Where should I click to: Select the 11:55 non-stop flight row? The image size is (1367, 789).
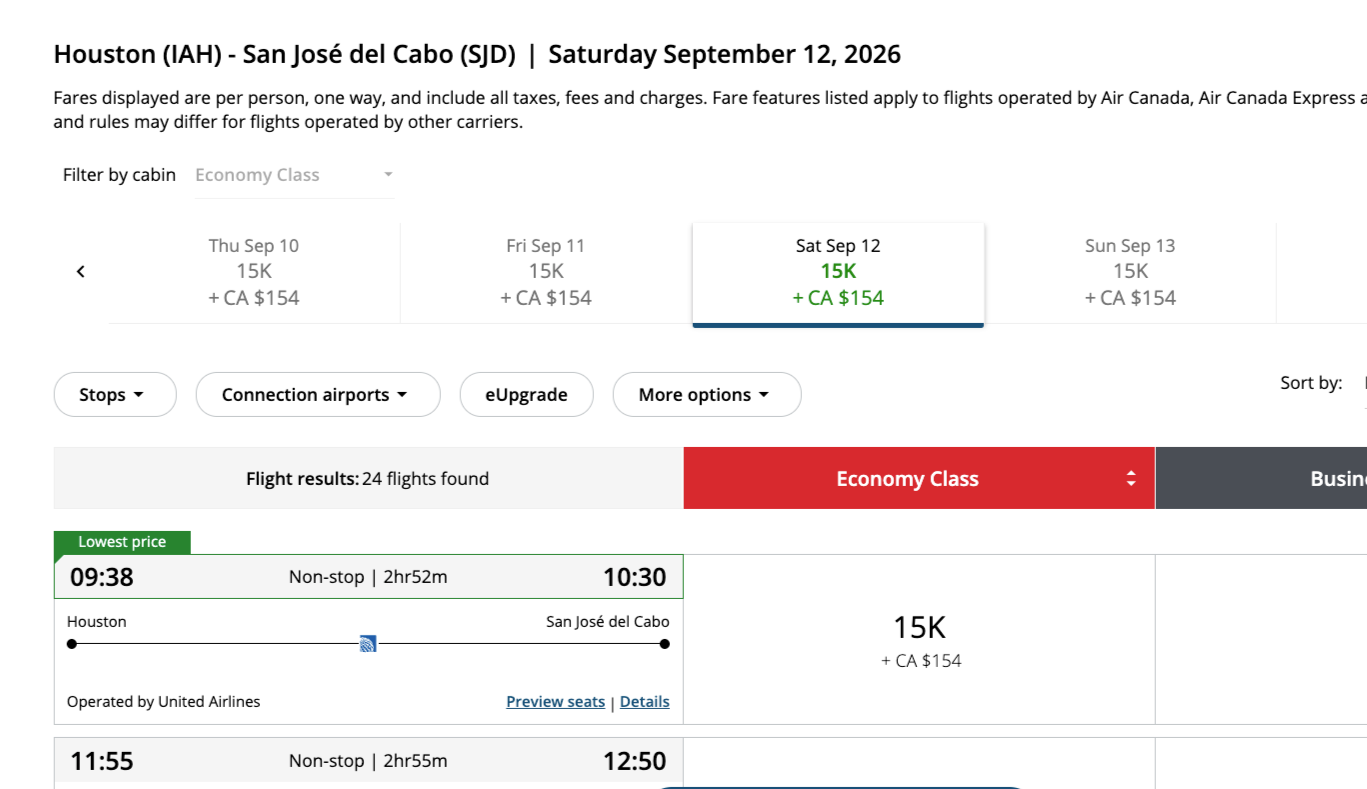click(x=368, y=762)
